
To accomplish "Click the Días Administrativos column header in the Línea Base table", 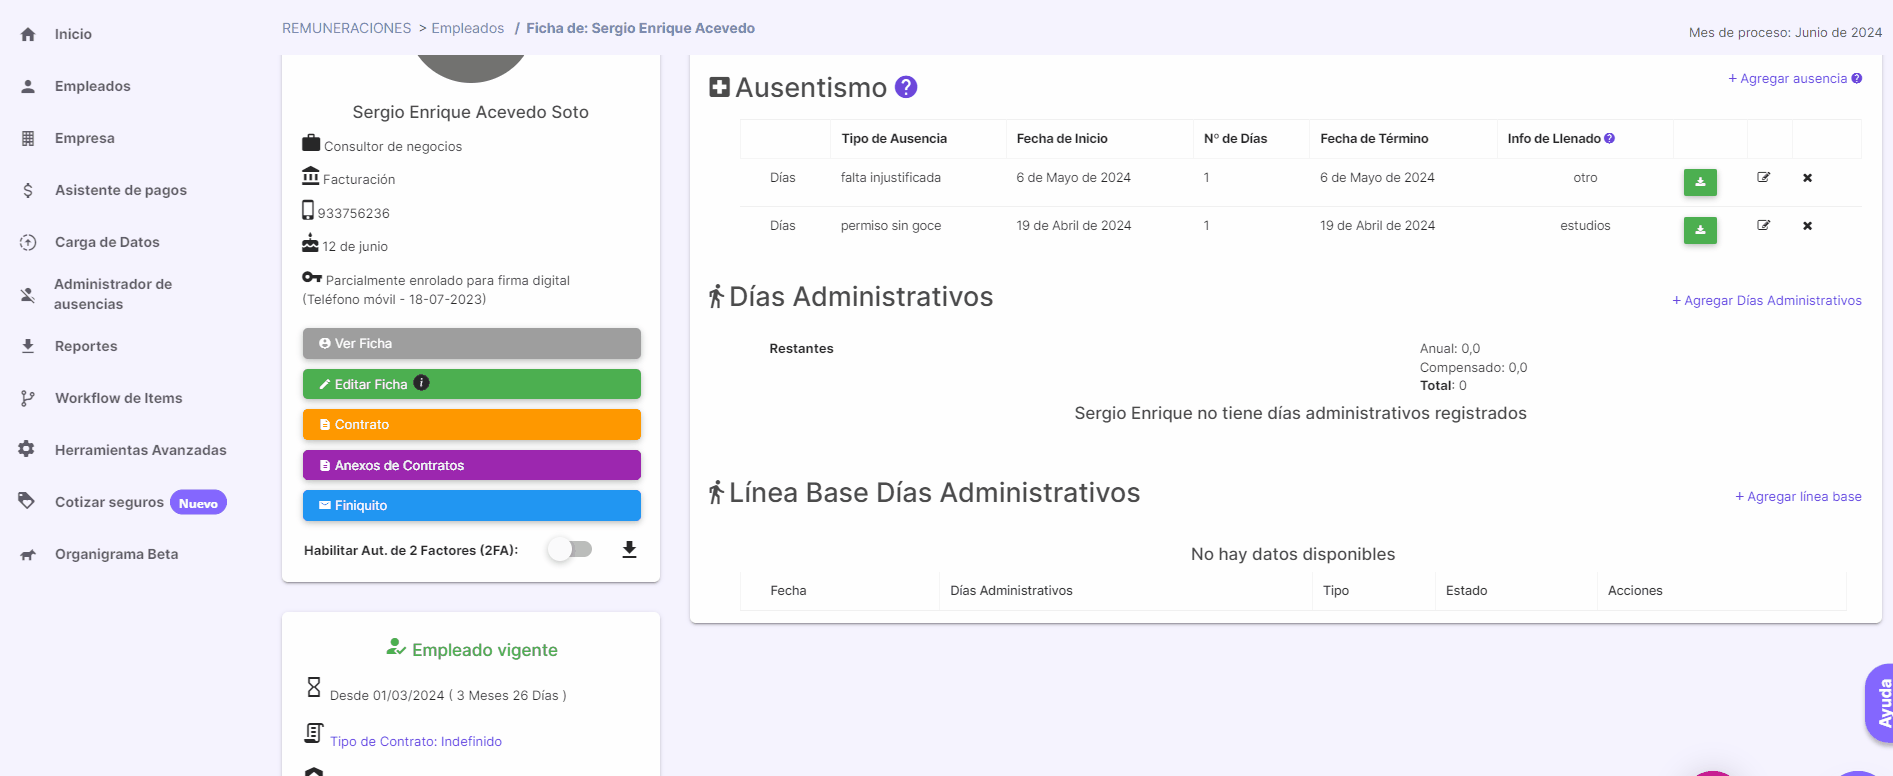I will point(1011,590).
